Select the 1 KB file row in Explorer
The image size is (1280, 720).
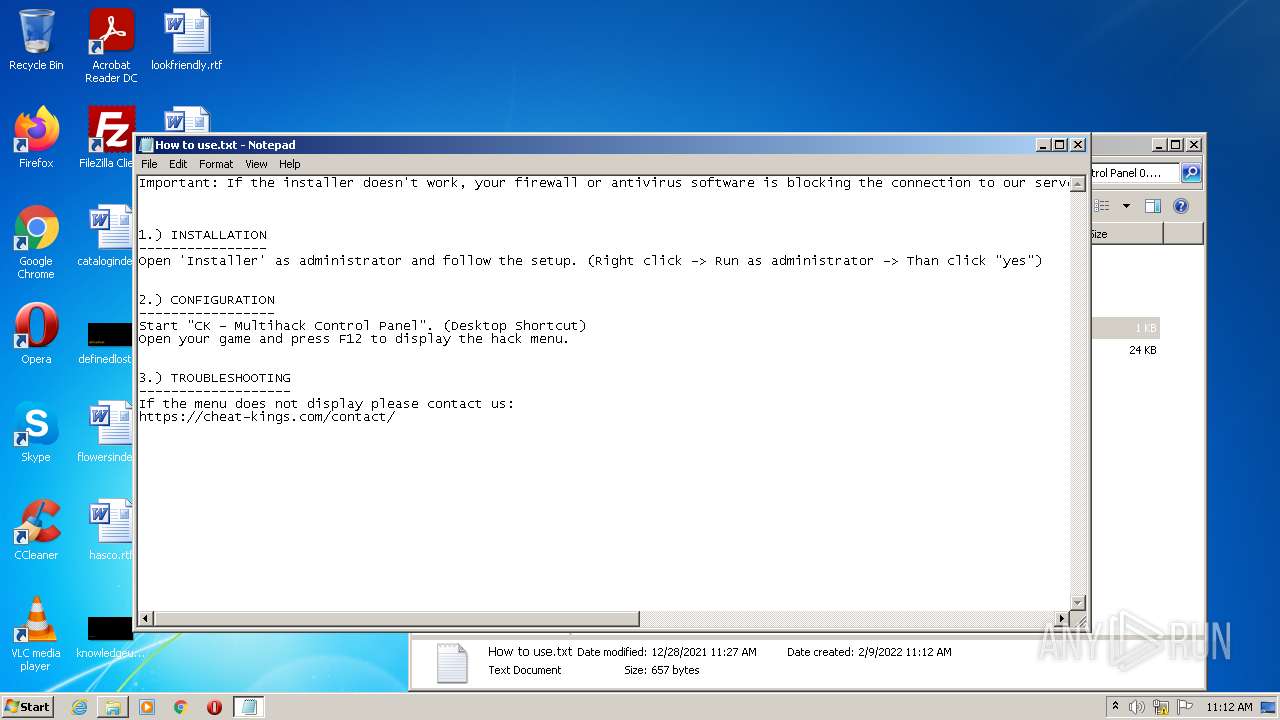pyautogui.click(x=1126, y=328)
